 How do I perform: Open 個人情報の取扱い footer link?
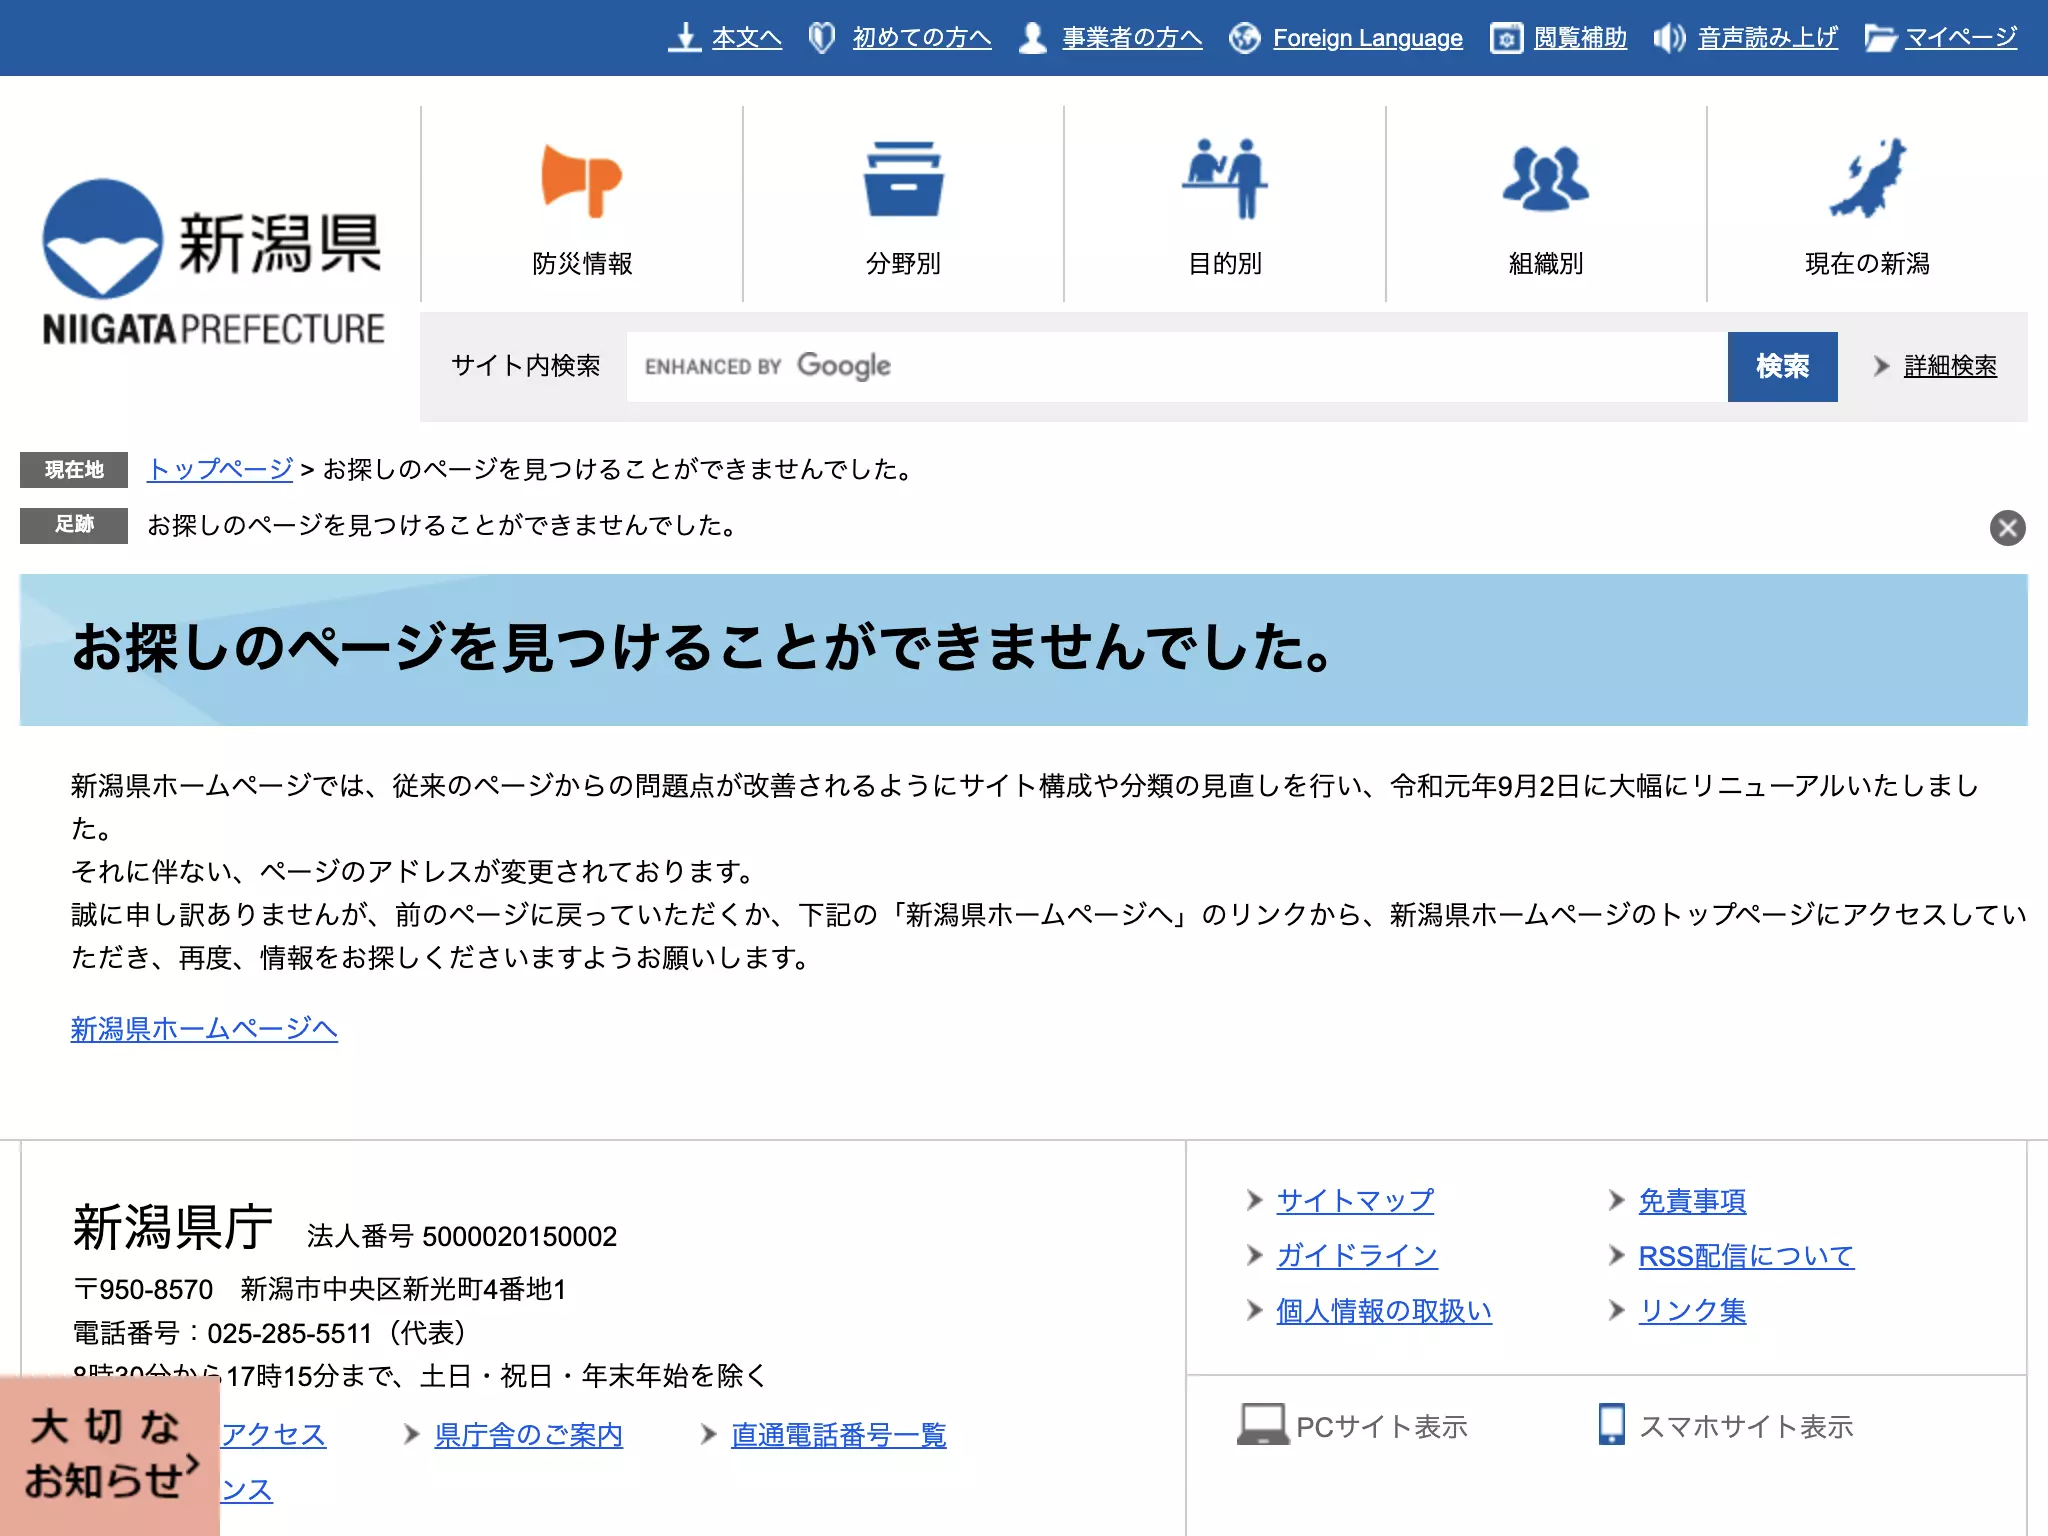coord(1384,1310)
